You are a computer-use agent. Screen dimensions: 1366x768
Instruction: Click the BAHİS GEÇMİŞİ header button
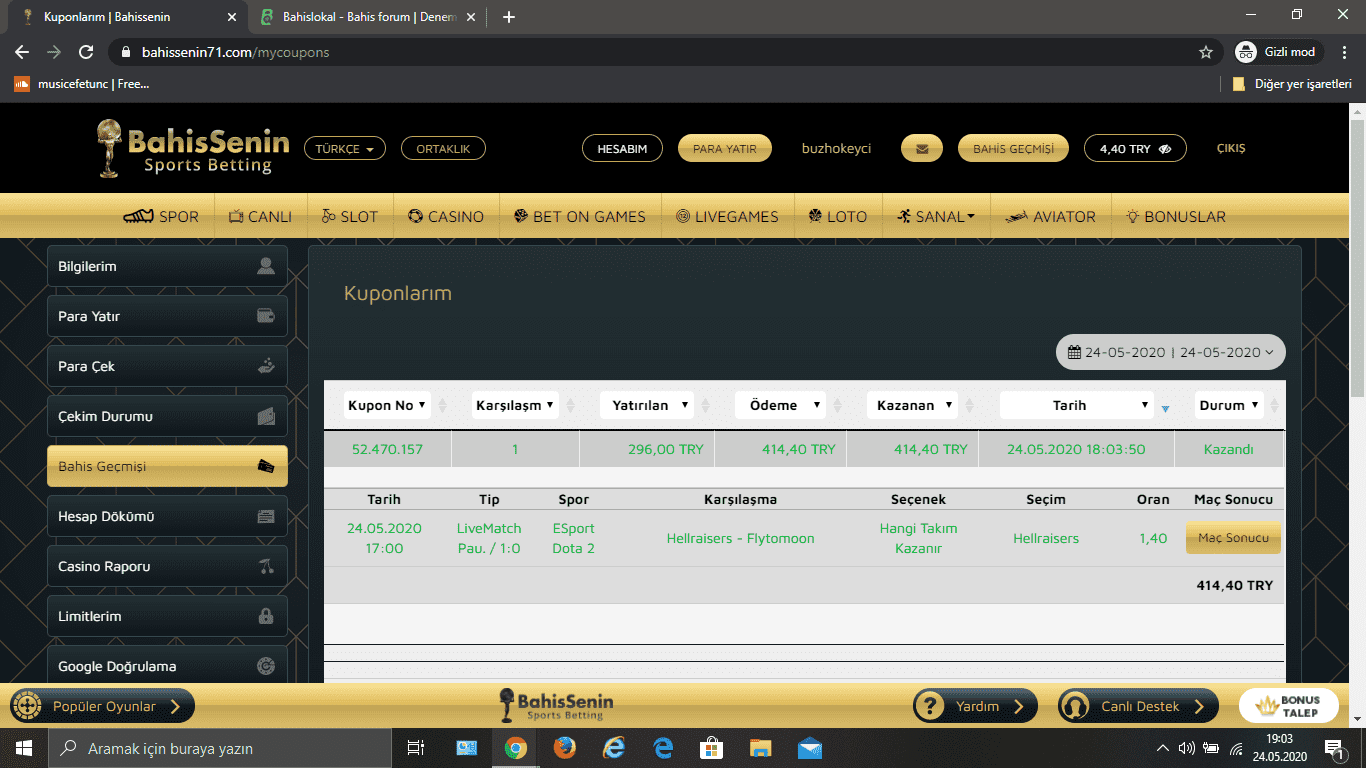tap(1013, 148)
